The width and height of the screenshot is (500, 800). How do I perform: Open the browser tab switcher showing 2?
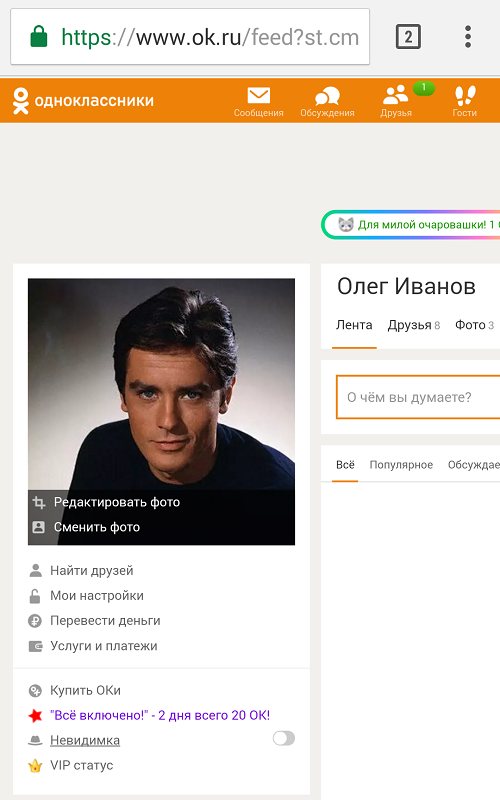point(408,37)
